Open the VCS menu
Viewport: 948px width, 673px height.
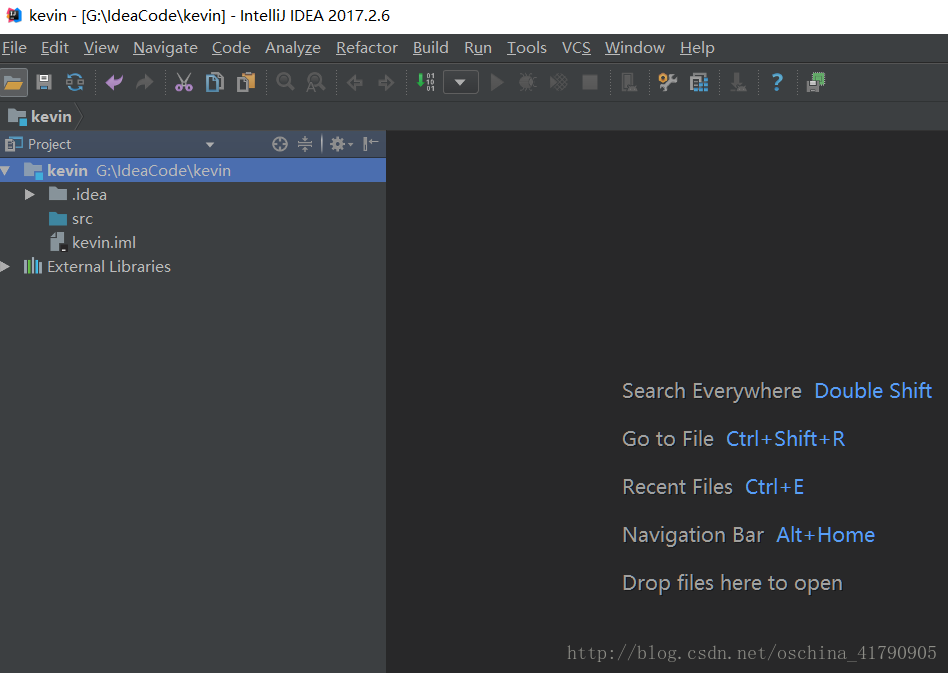576,47
